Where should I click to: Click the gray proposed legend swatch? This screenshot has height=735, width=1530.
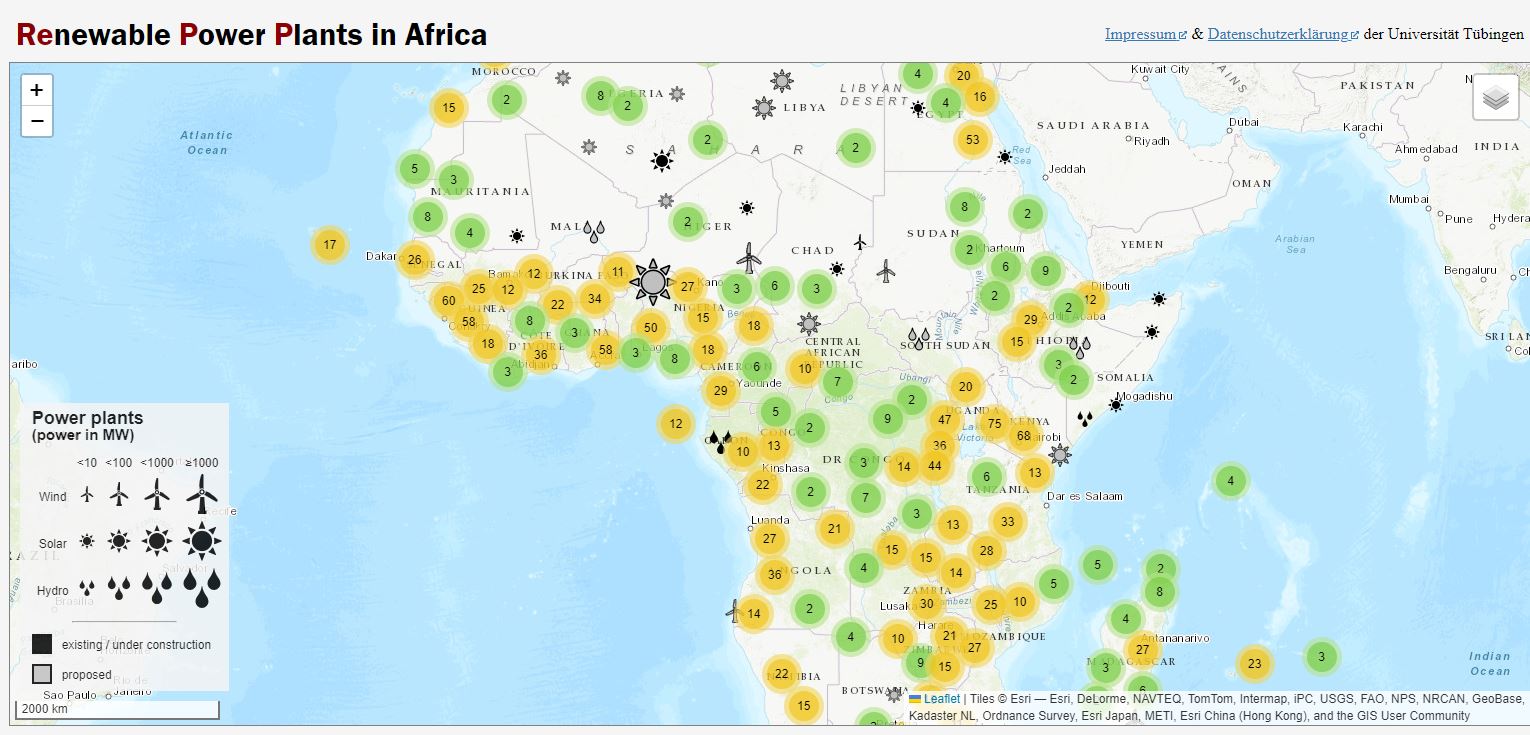pos(42,674)
